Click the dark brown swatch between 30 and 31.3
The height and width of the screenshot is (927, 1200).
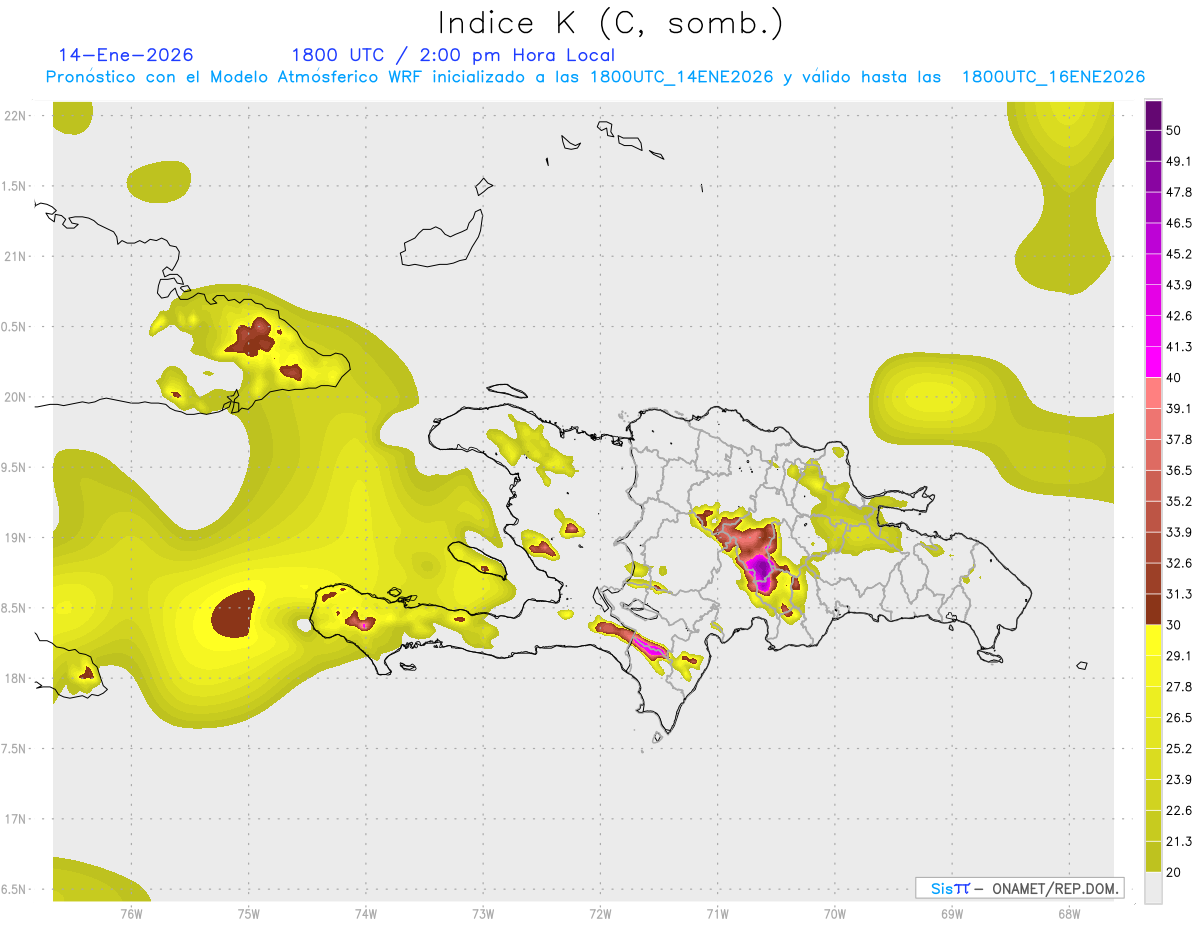coord(1154,609)
